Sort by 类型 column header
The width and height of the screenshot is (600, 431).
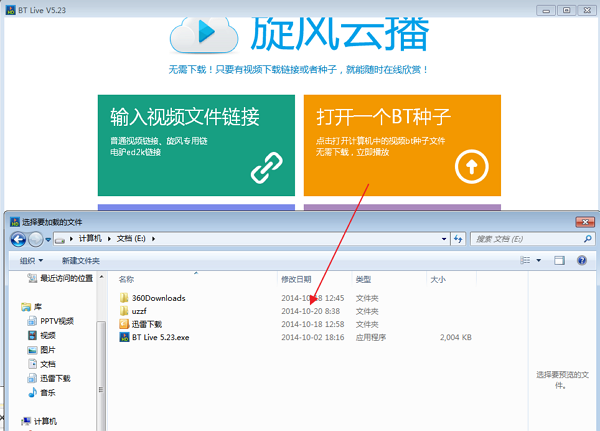pyautogui.click(x=363, y=279)
